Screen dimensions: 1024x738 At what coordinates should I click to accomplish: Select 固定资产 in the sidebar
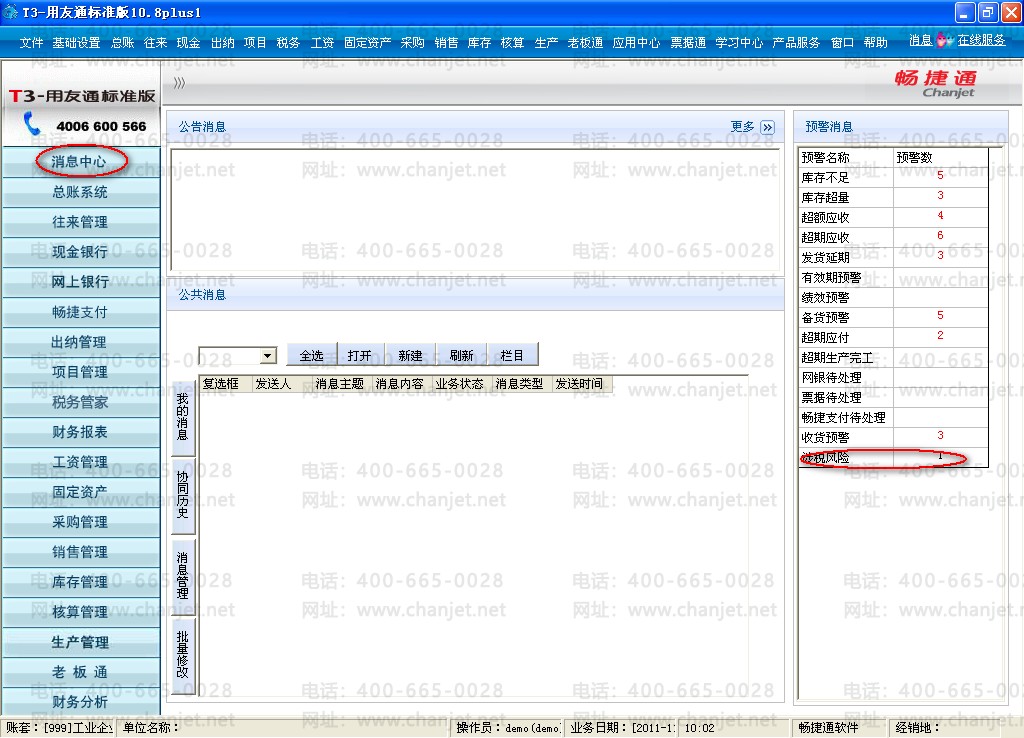pyautogui.click(x=81, y=492)
